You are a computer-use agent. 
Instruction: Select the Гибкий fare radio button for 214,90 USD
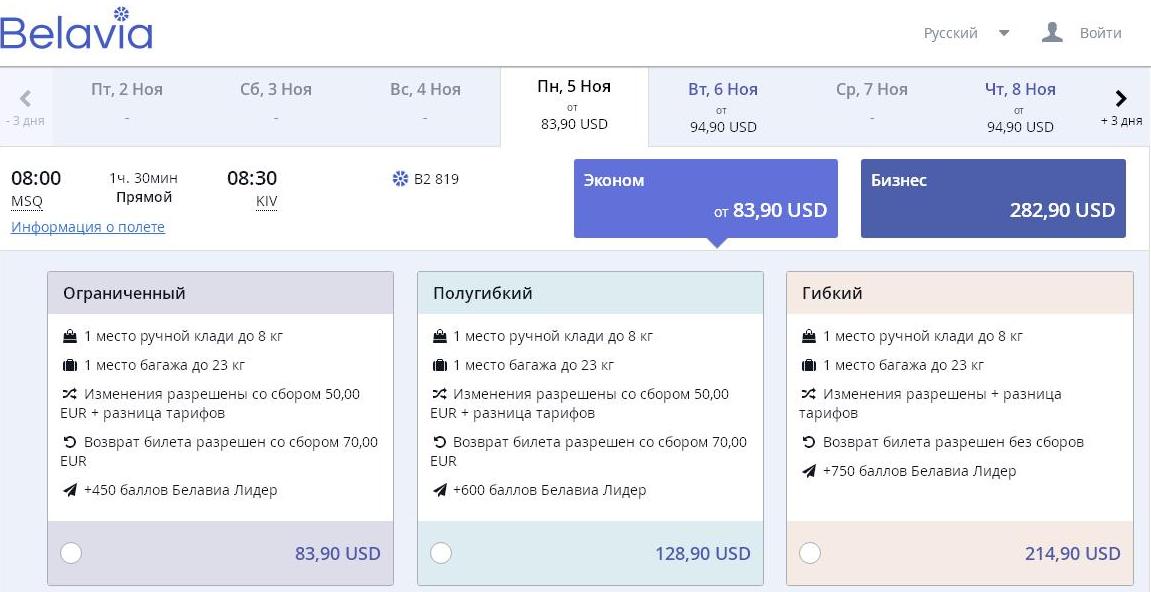point(810,553)
